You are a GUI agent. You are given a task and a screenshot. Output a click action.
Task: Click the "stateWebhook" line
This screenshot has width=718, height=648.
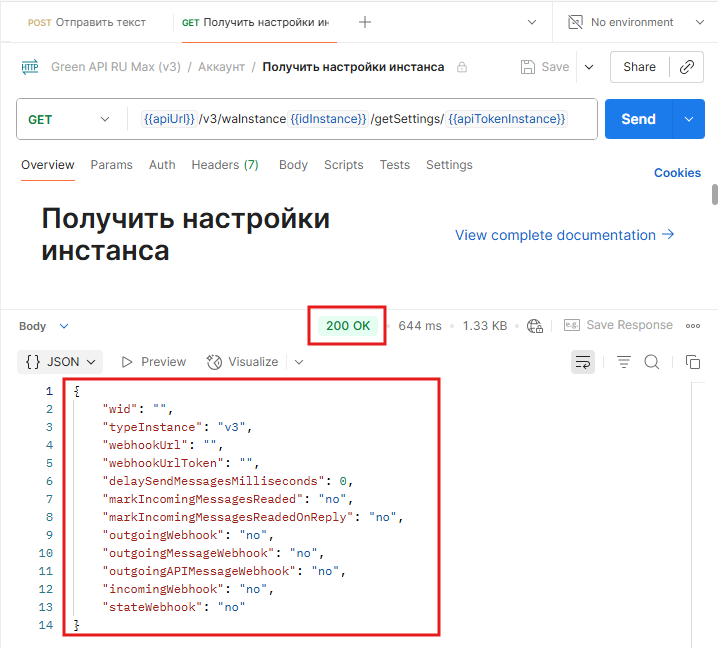point(174,607)
